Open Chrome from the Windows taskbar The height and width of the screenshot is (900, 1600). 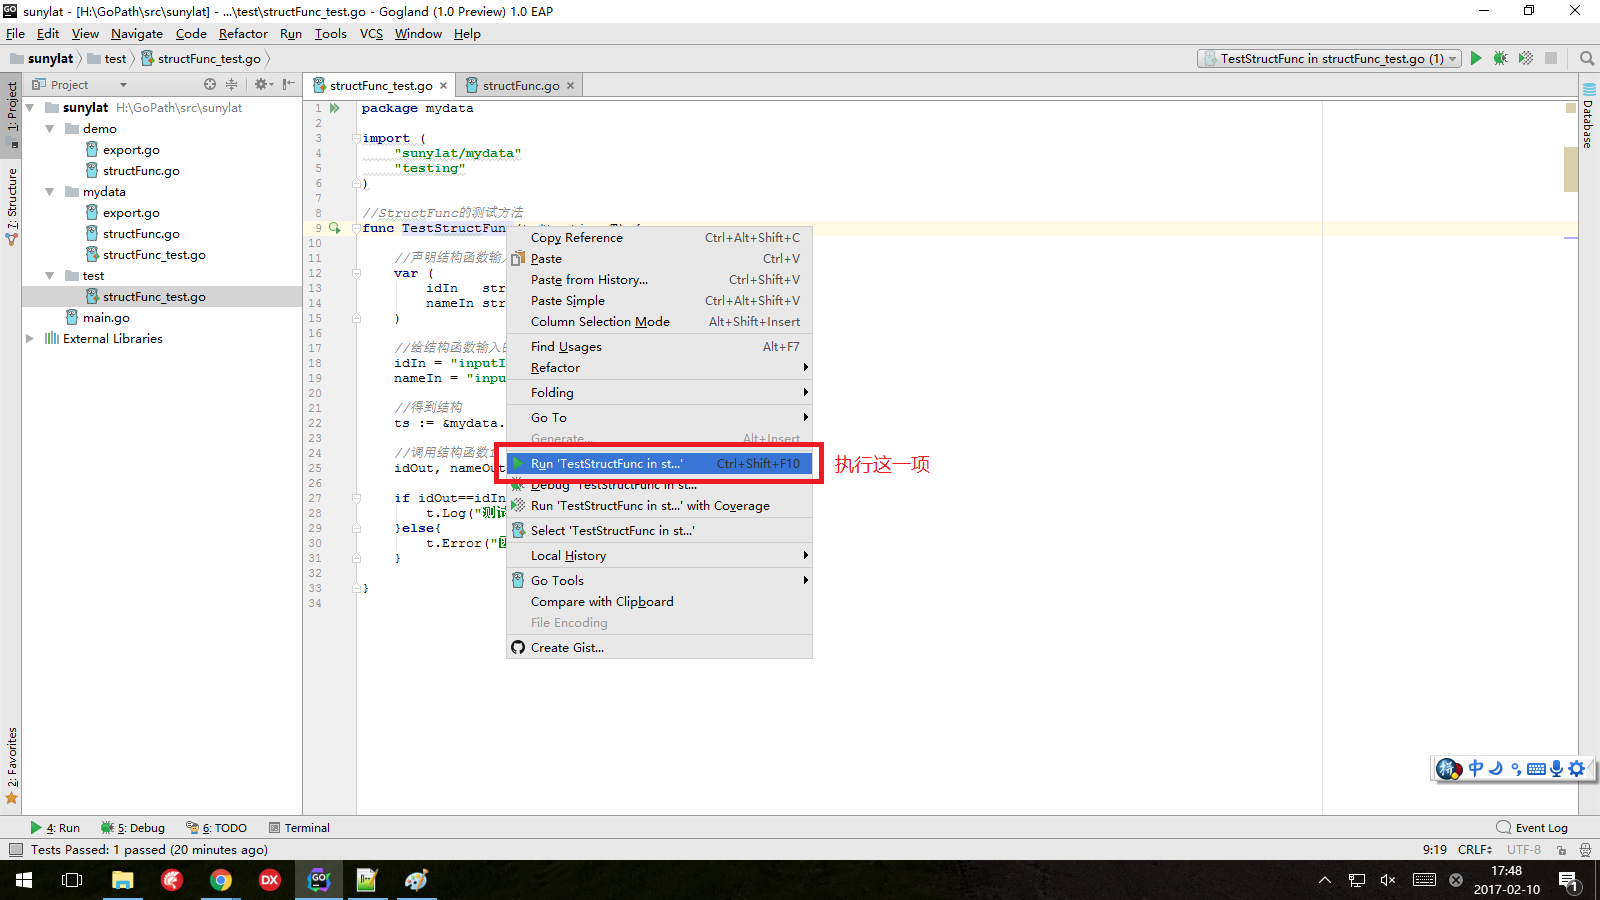coord(221,880)
